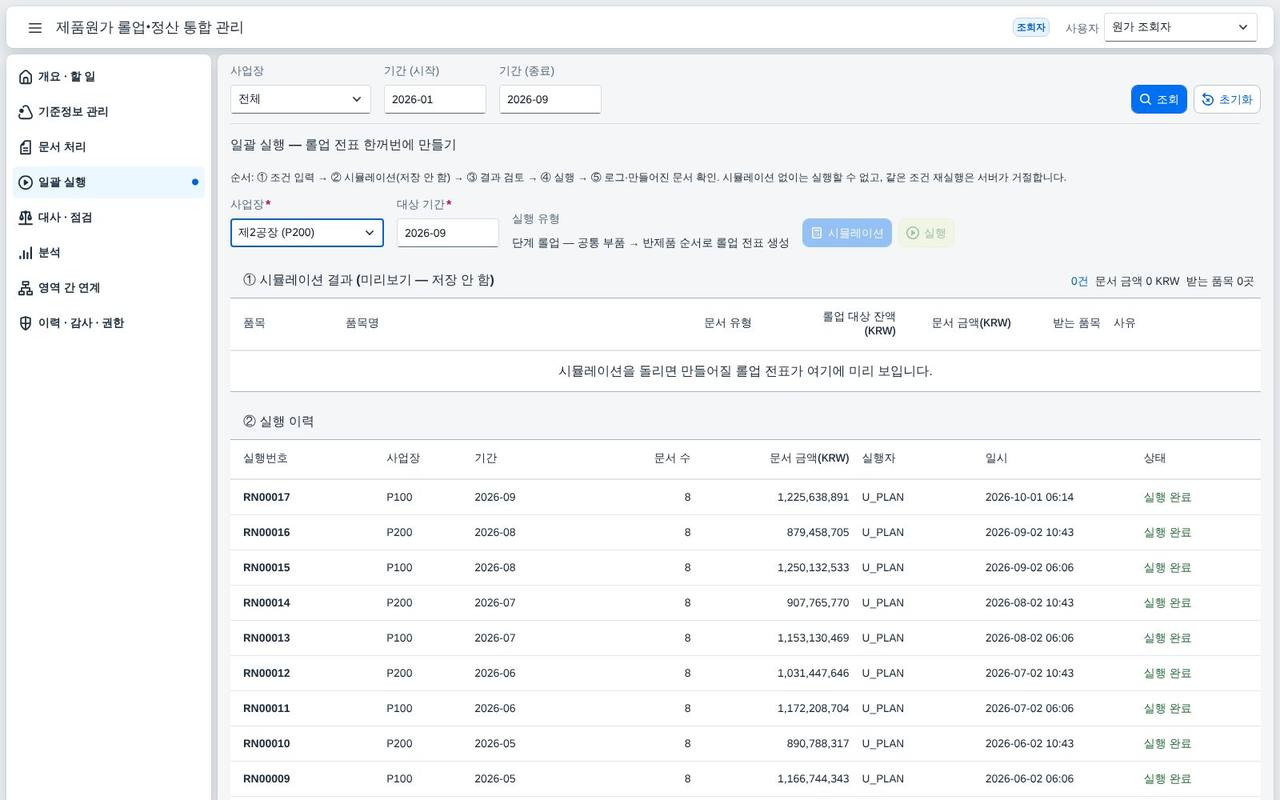Focus the 기간 (시작) field 2026-01
Image resolution: width=1280 pixels, height=800 pixels.
pos(435,99)
